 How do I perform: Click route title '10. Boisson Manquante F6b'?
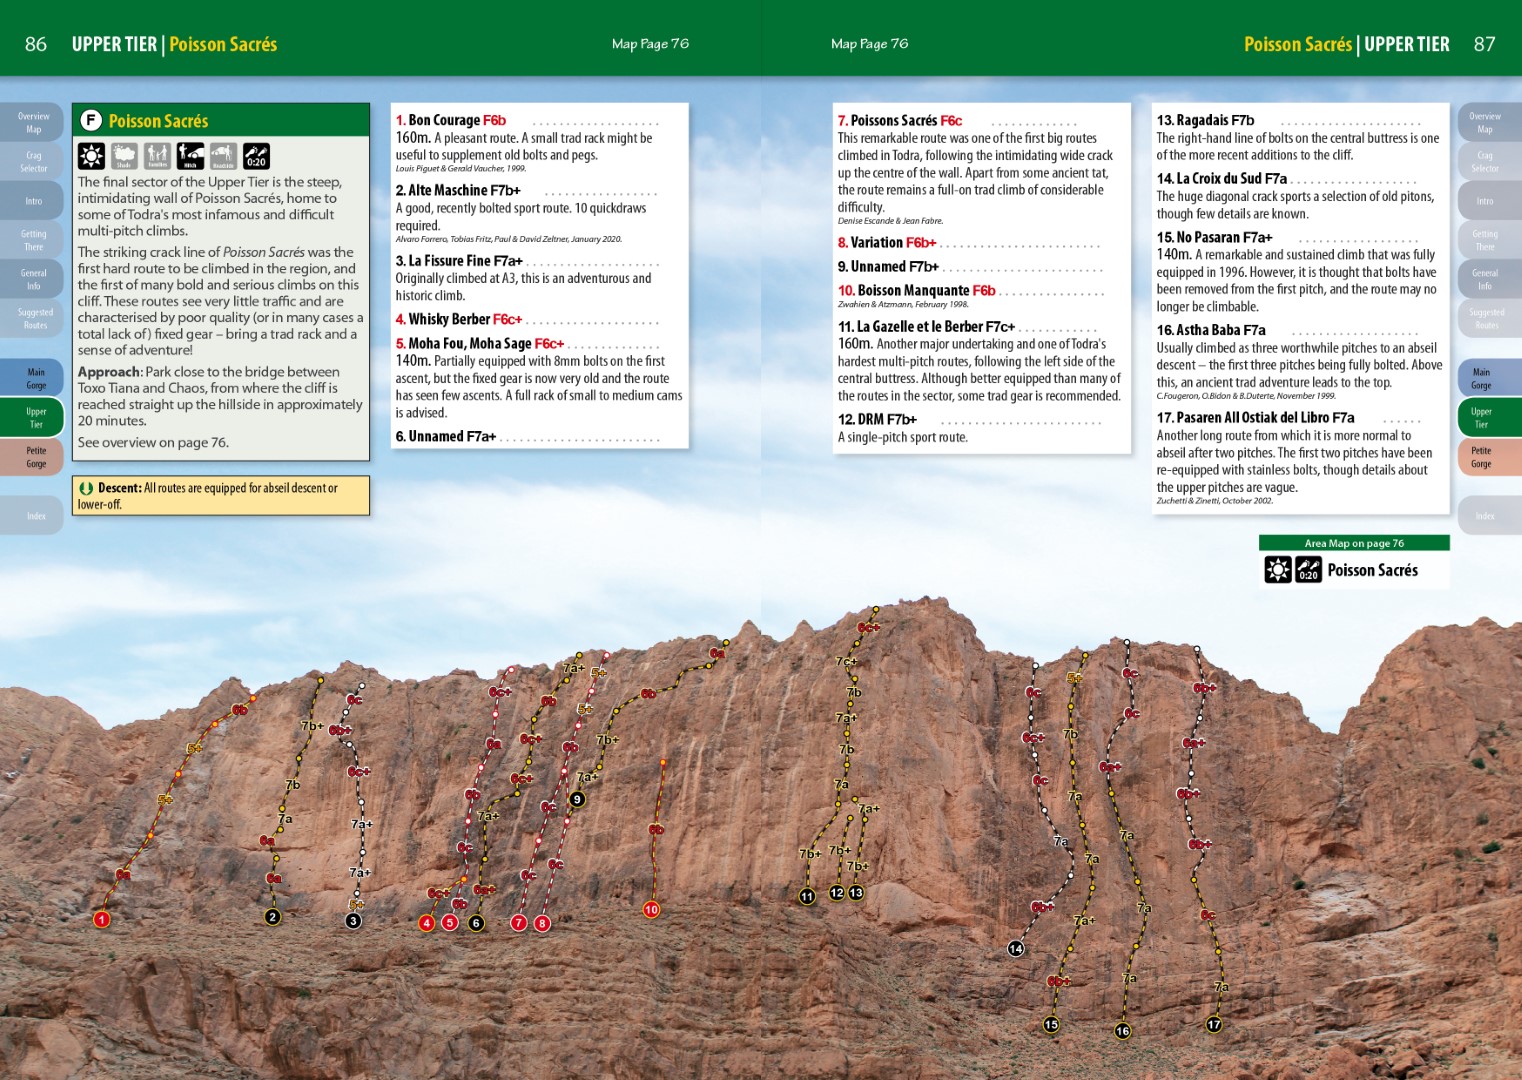[x=917, y=290]
